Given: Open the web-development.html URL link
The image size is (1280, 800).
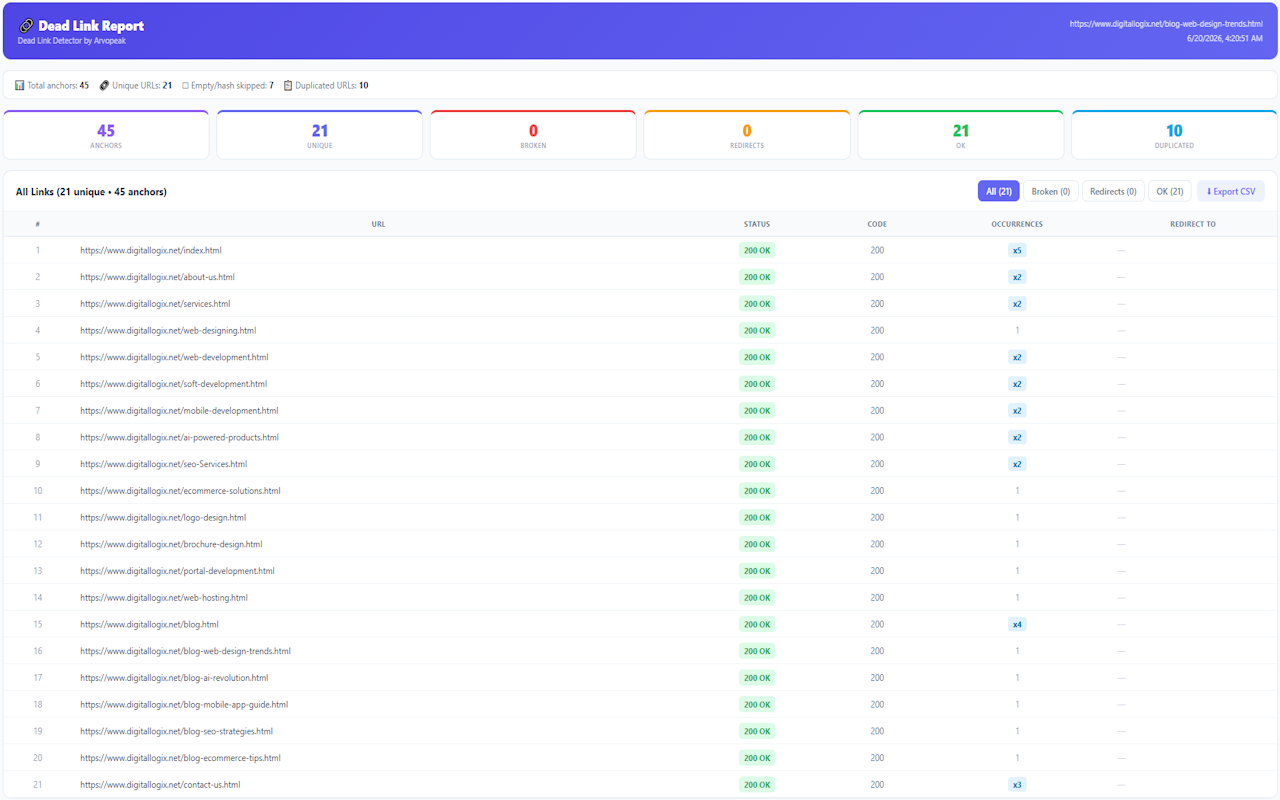Looking at the screenshot, I should 174,357.
